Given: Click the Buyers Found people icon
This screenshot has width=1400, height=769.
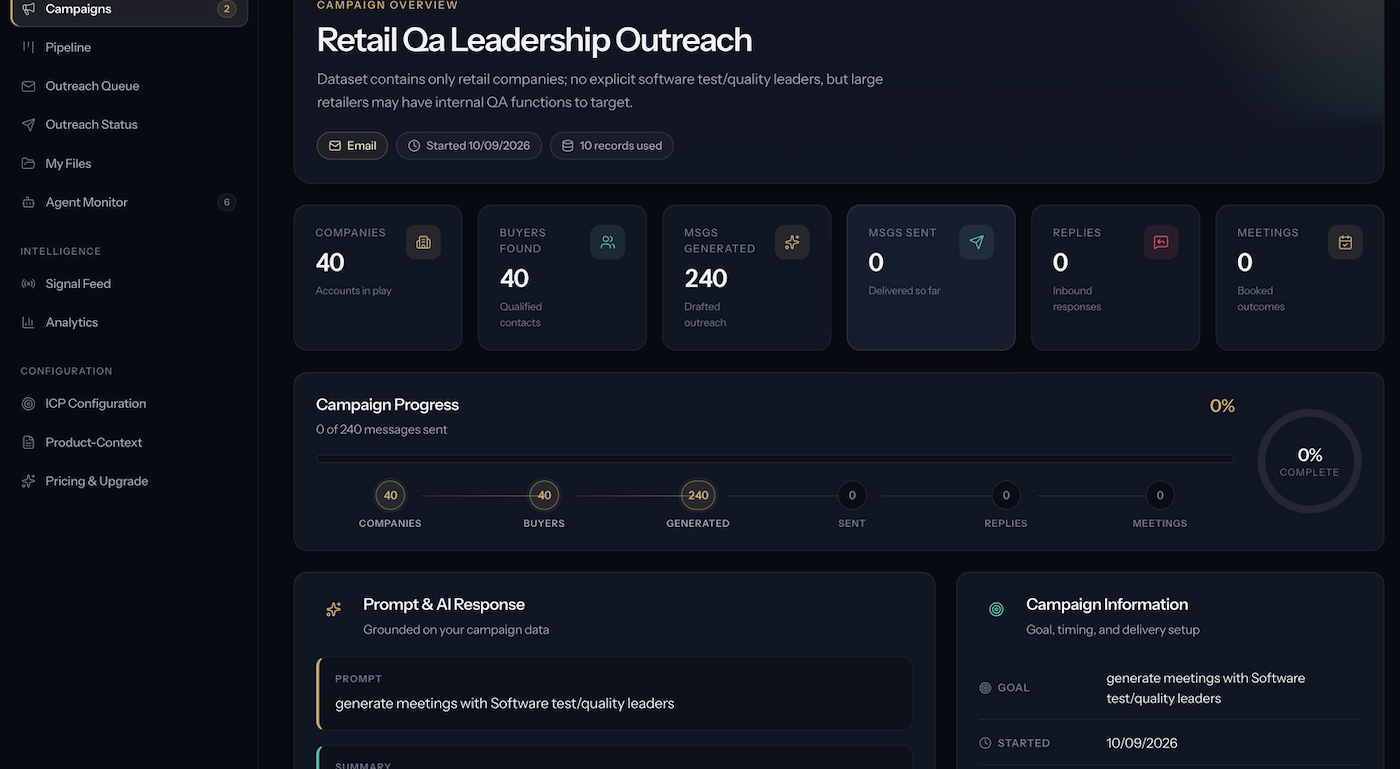Looking at the screenshot, I should point(607,242).
